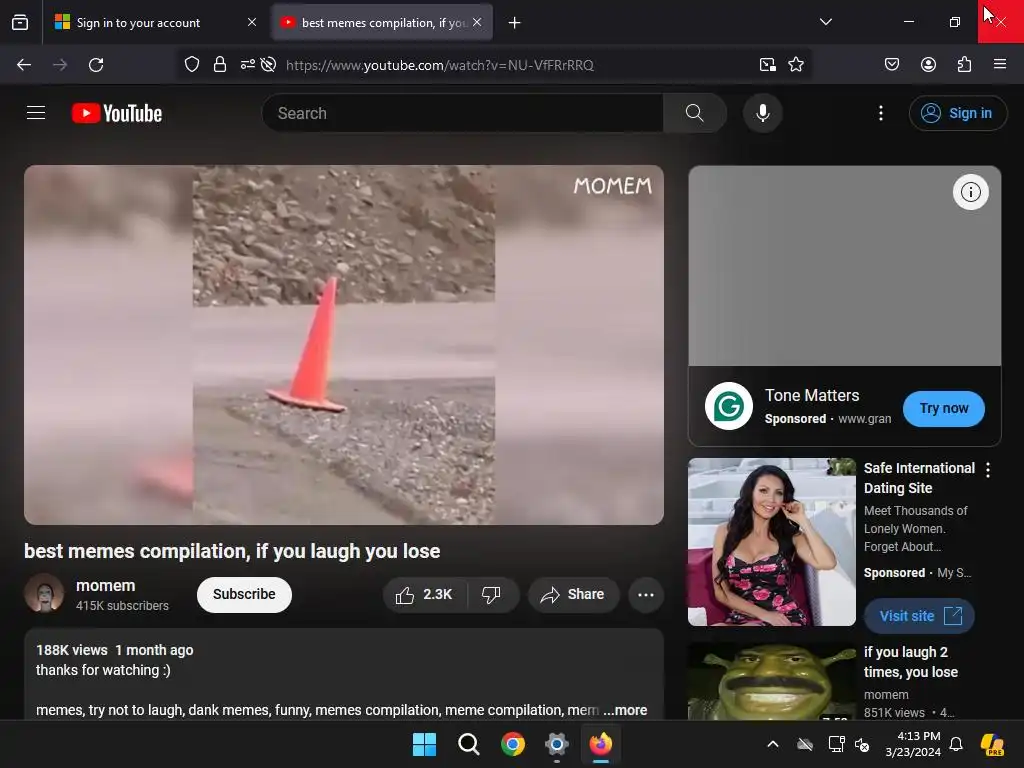Click Grammarly logo in Tone Matters ad
1024x768 pixels.
[x=729, y=406]
